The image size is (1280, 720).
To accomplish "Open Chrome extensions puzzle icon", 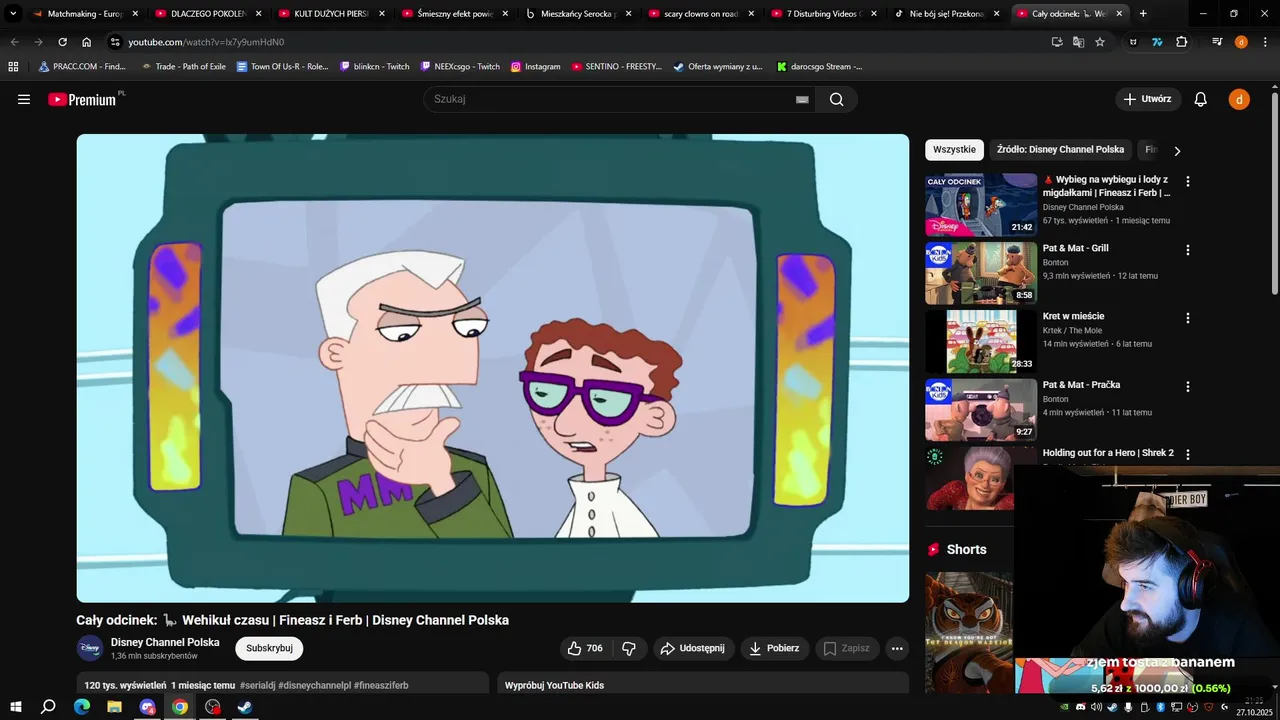I will coord(1182,42).
